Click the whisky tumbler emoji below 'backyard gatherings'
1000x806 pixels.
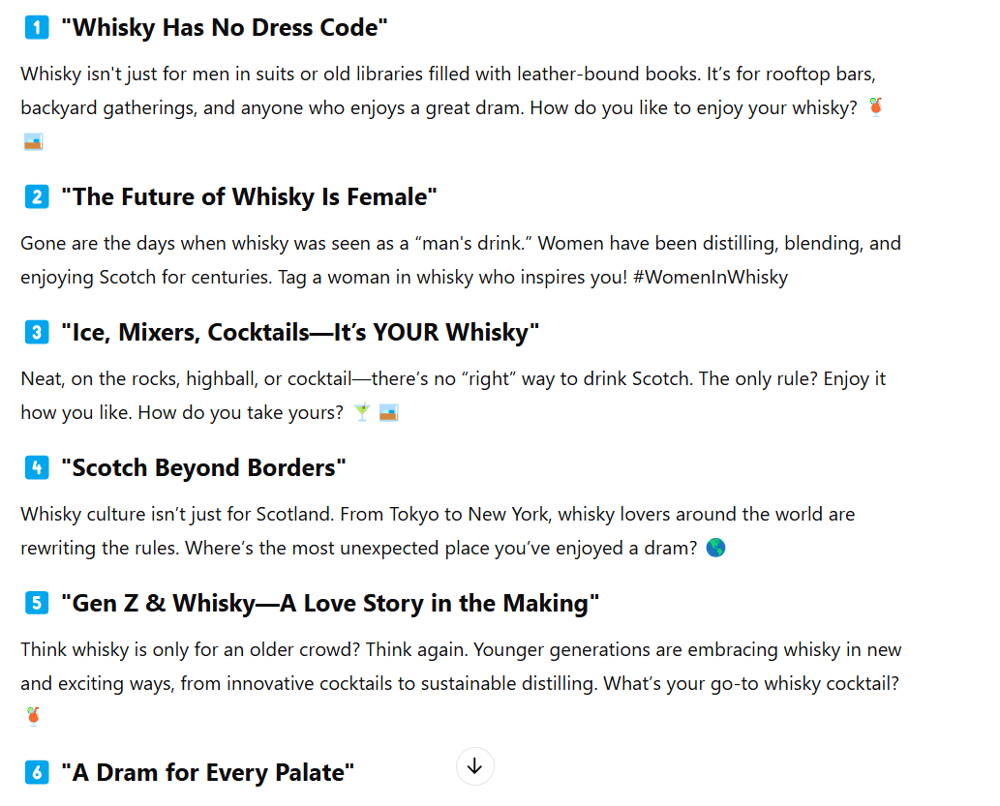(x=33, y=142)
